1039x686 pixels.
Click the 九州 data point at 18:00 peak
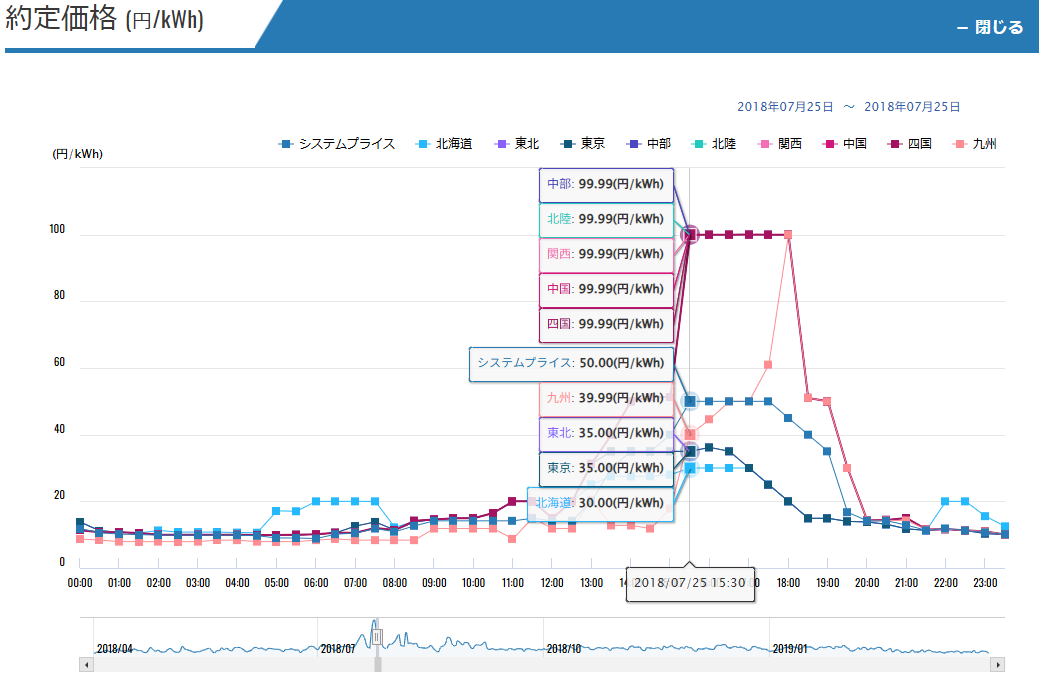click(x=788, y=235)
